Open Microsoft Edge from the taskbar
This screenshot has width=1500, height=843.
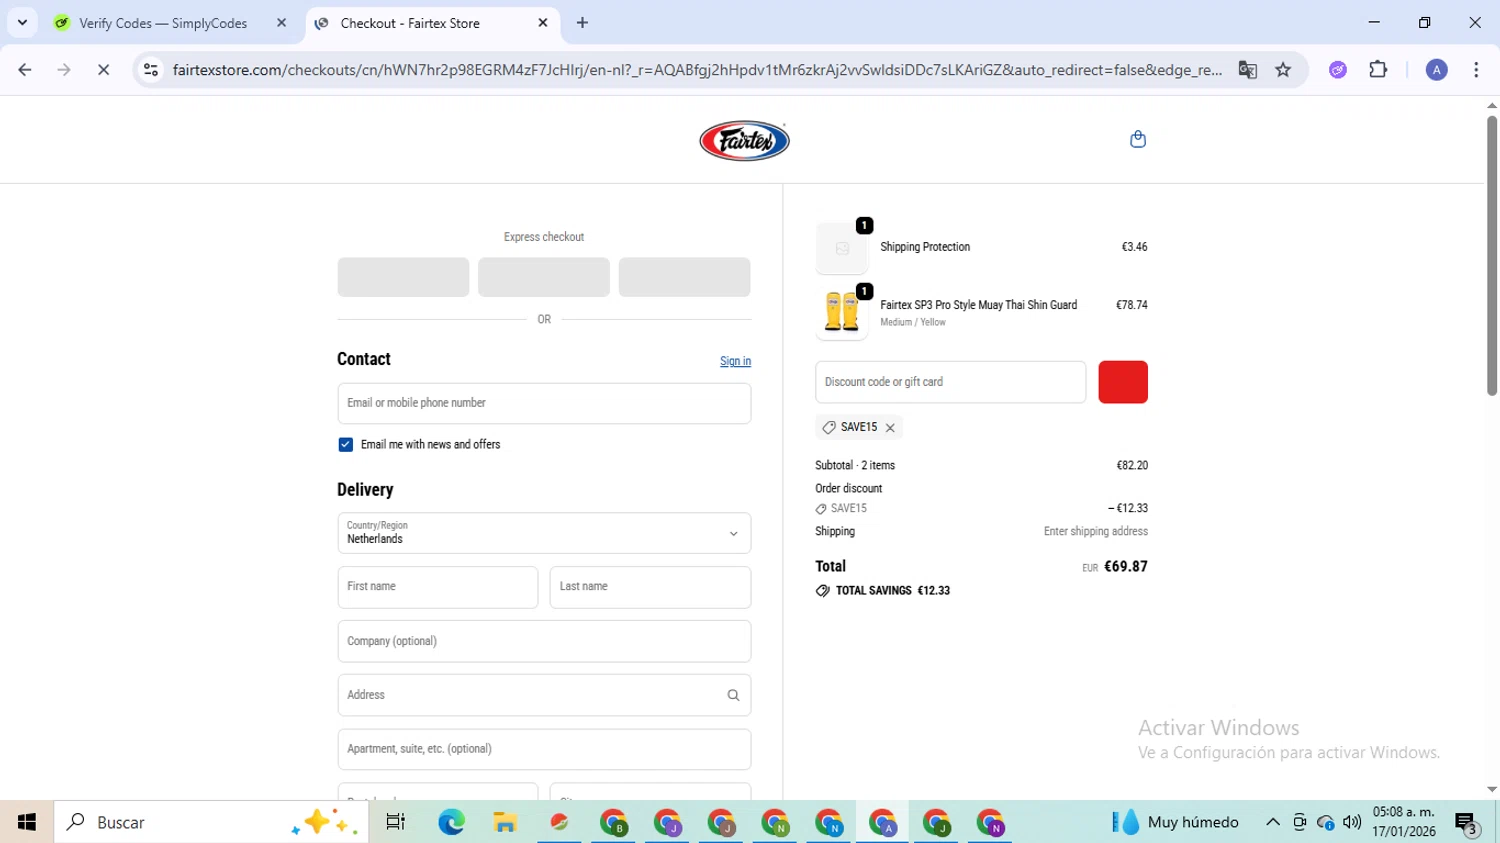tap(451, 822)
